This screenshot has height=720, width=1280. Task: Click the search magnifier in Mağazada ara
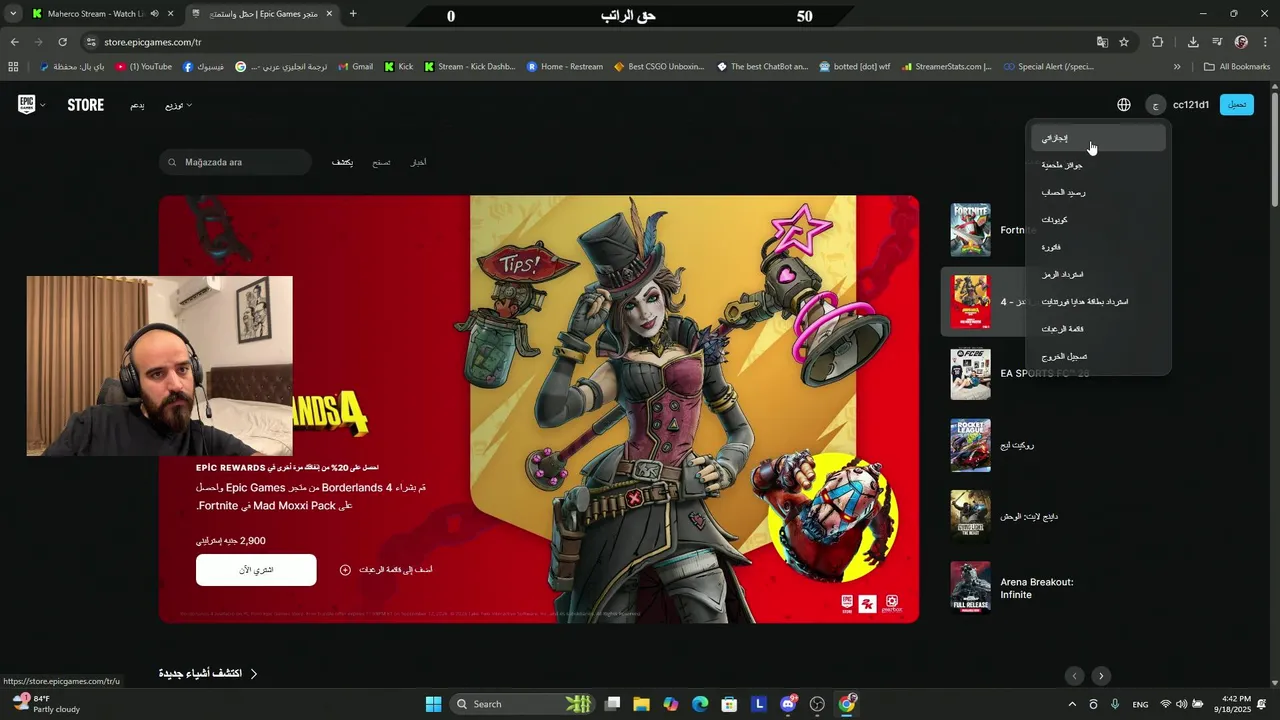172,162
